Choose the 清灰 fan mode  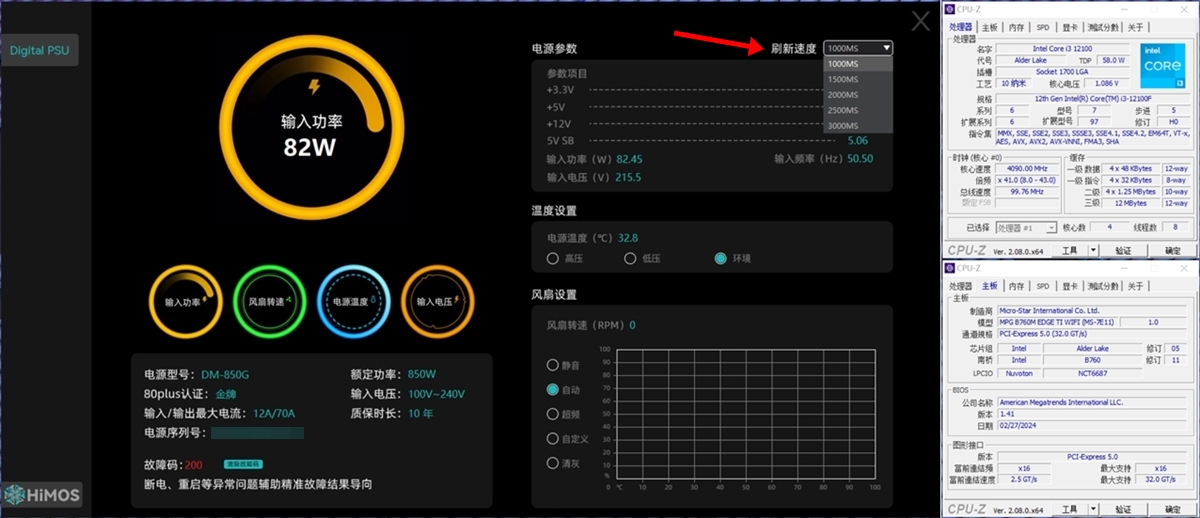(x=552, y=463)
